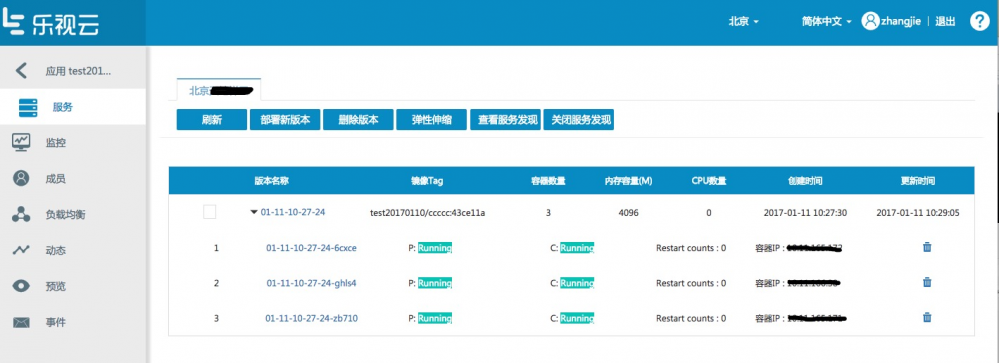Open version link 01-11-10-27-24
Screen dimensions: 999x363
pyautogui.click(x=293, y=213)
